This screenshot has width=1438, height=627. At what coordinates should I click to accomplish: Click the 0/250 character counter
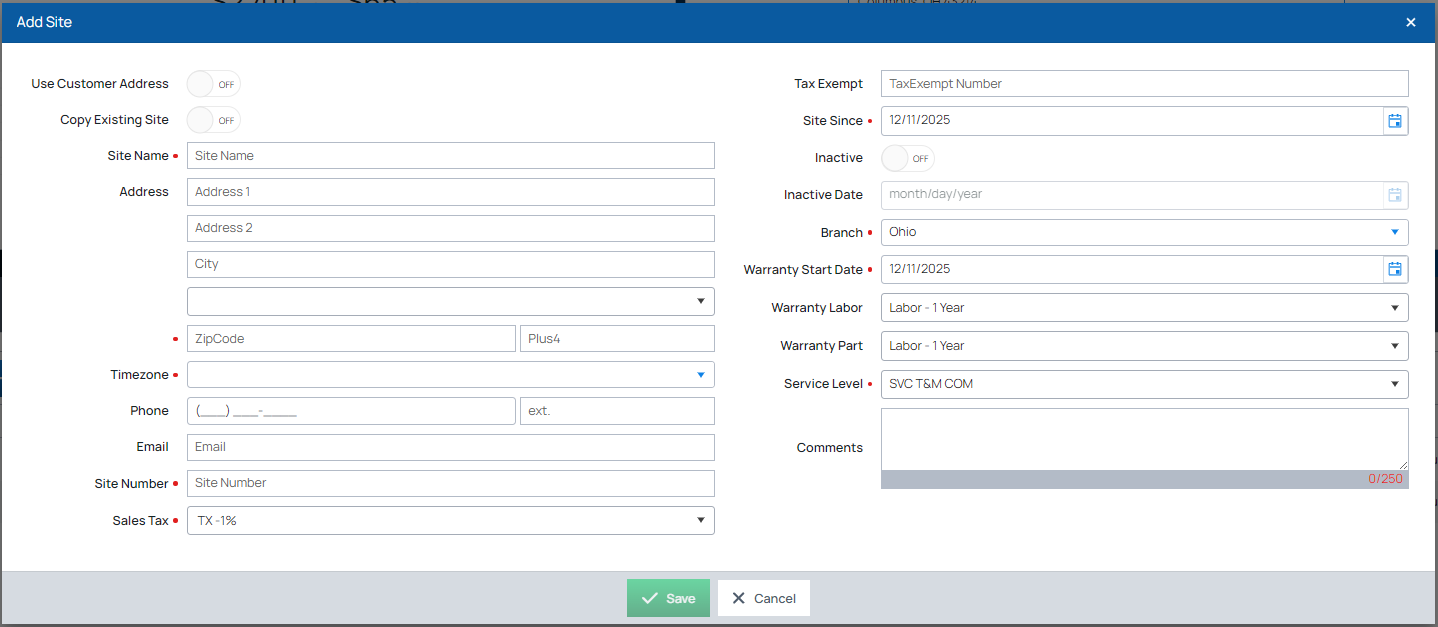(x=1386, y=479)
